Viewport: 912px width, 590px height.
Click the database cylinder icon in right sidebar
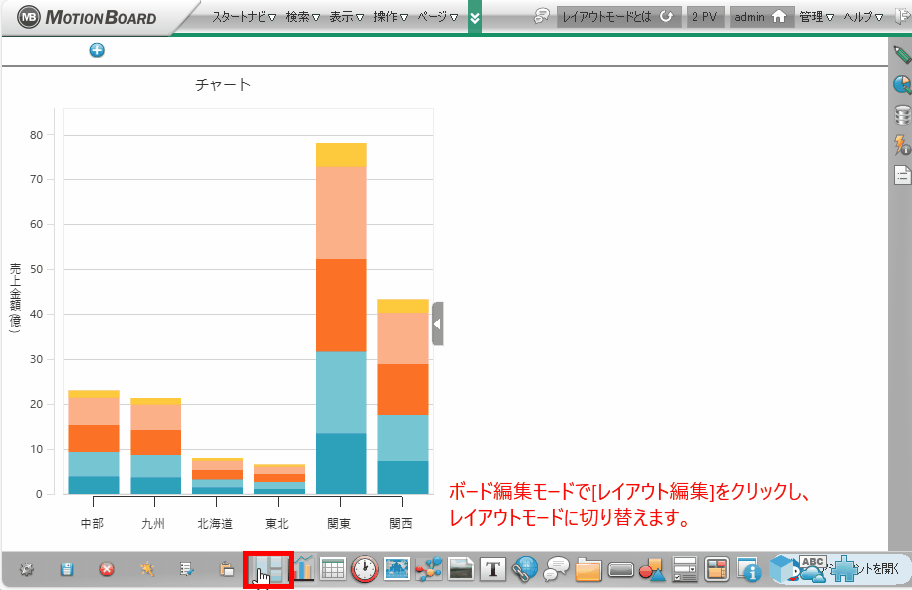[x=901, y=115]
